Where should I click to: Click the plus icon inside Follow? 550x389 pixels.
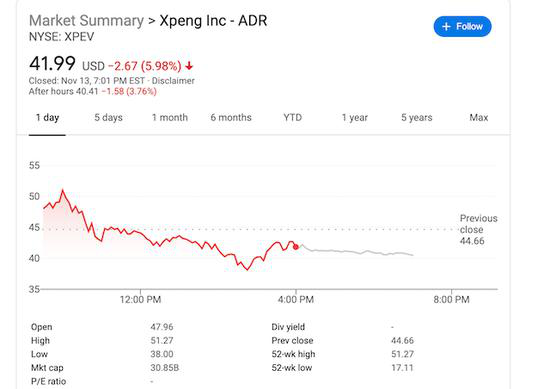[x=446, y=27]
